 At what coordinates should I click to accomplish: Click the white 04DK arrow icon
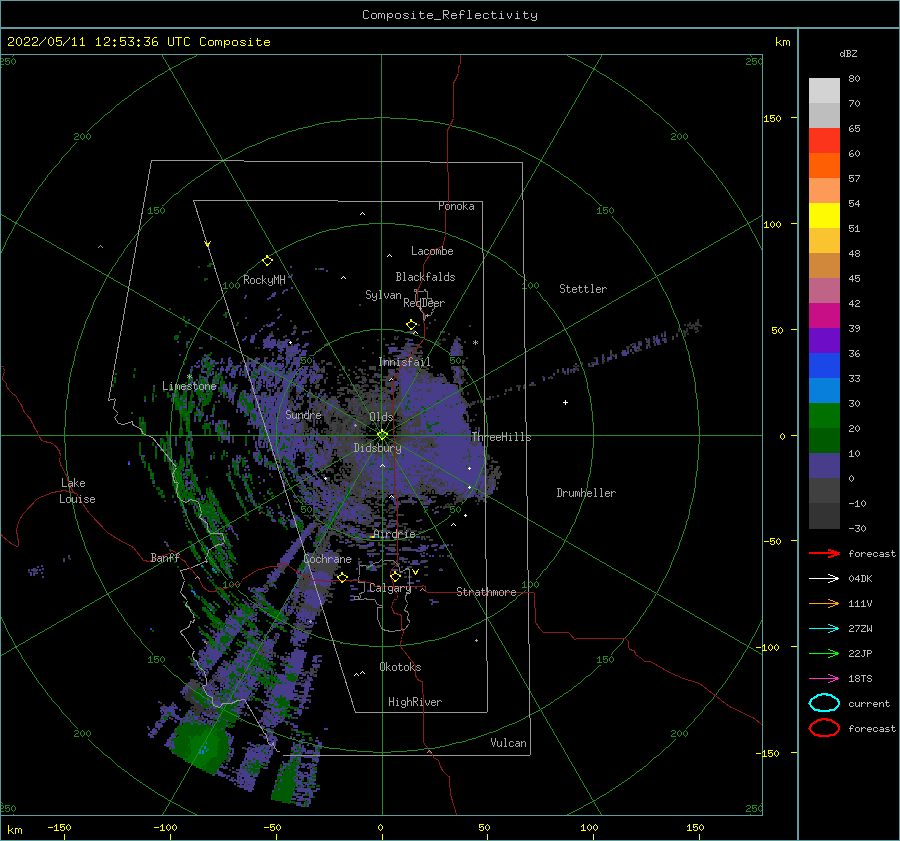click(x=824, y=578)
